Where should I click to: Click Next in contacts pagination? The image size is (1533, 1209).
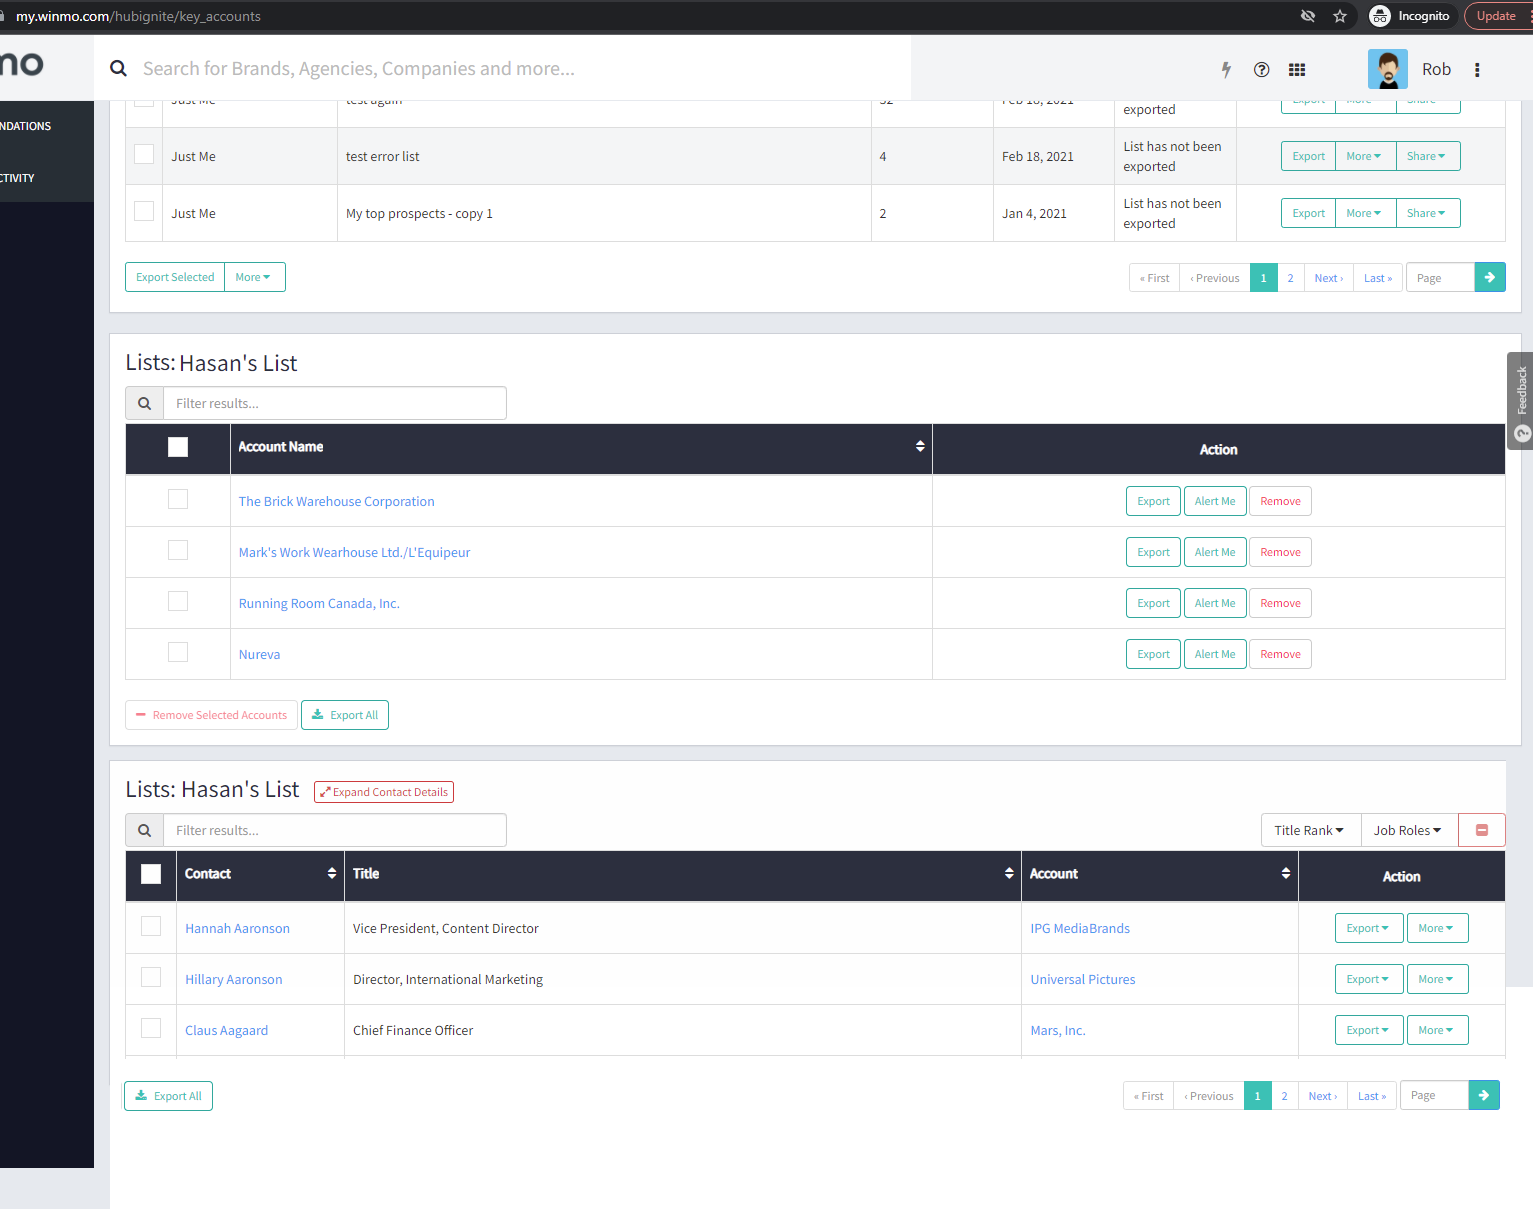click(1322, 1096)
